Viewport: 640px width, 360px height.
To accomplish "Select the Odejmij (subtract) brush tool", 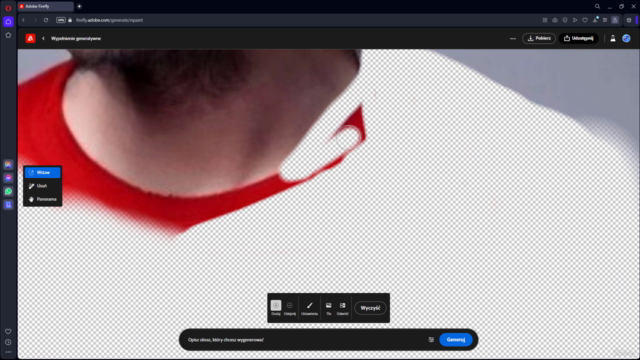I will click(x=290, y=308).
